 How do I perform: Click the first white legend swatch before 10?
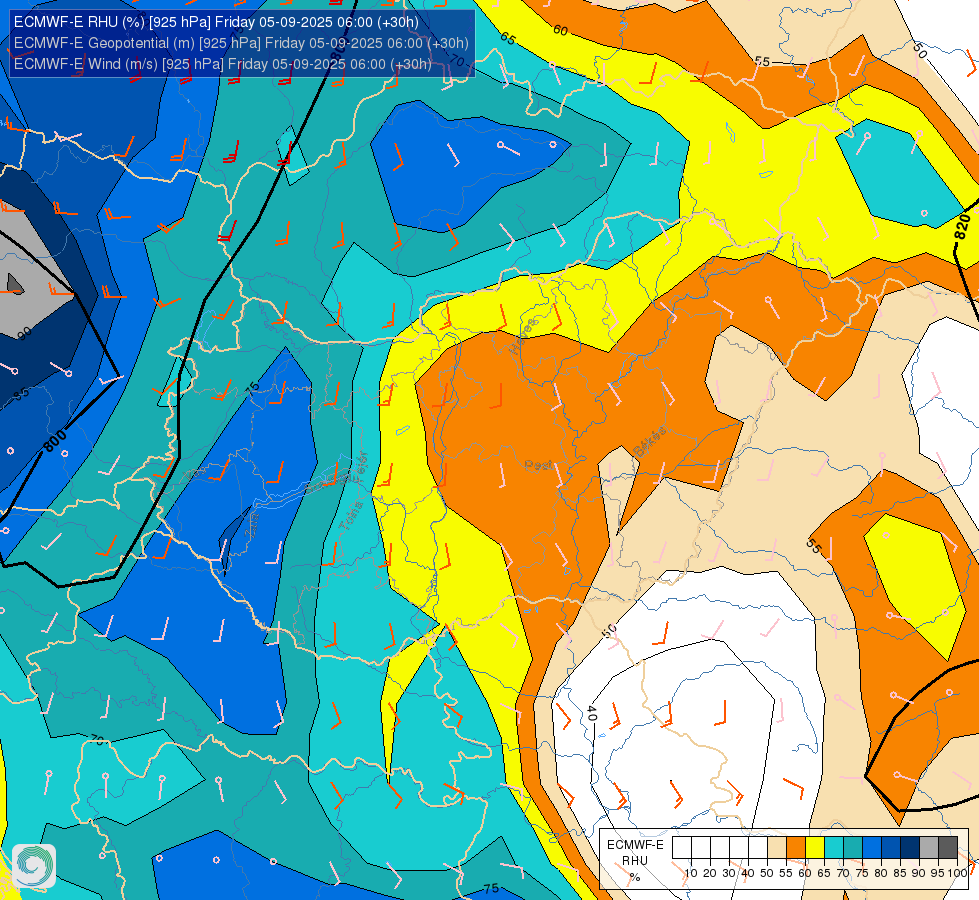tap(682, 848)
